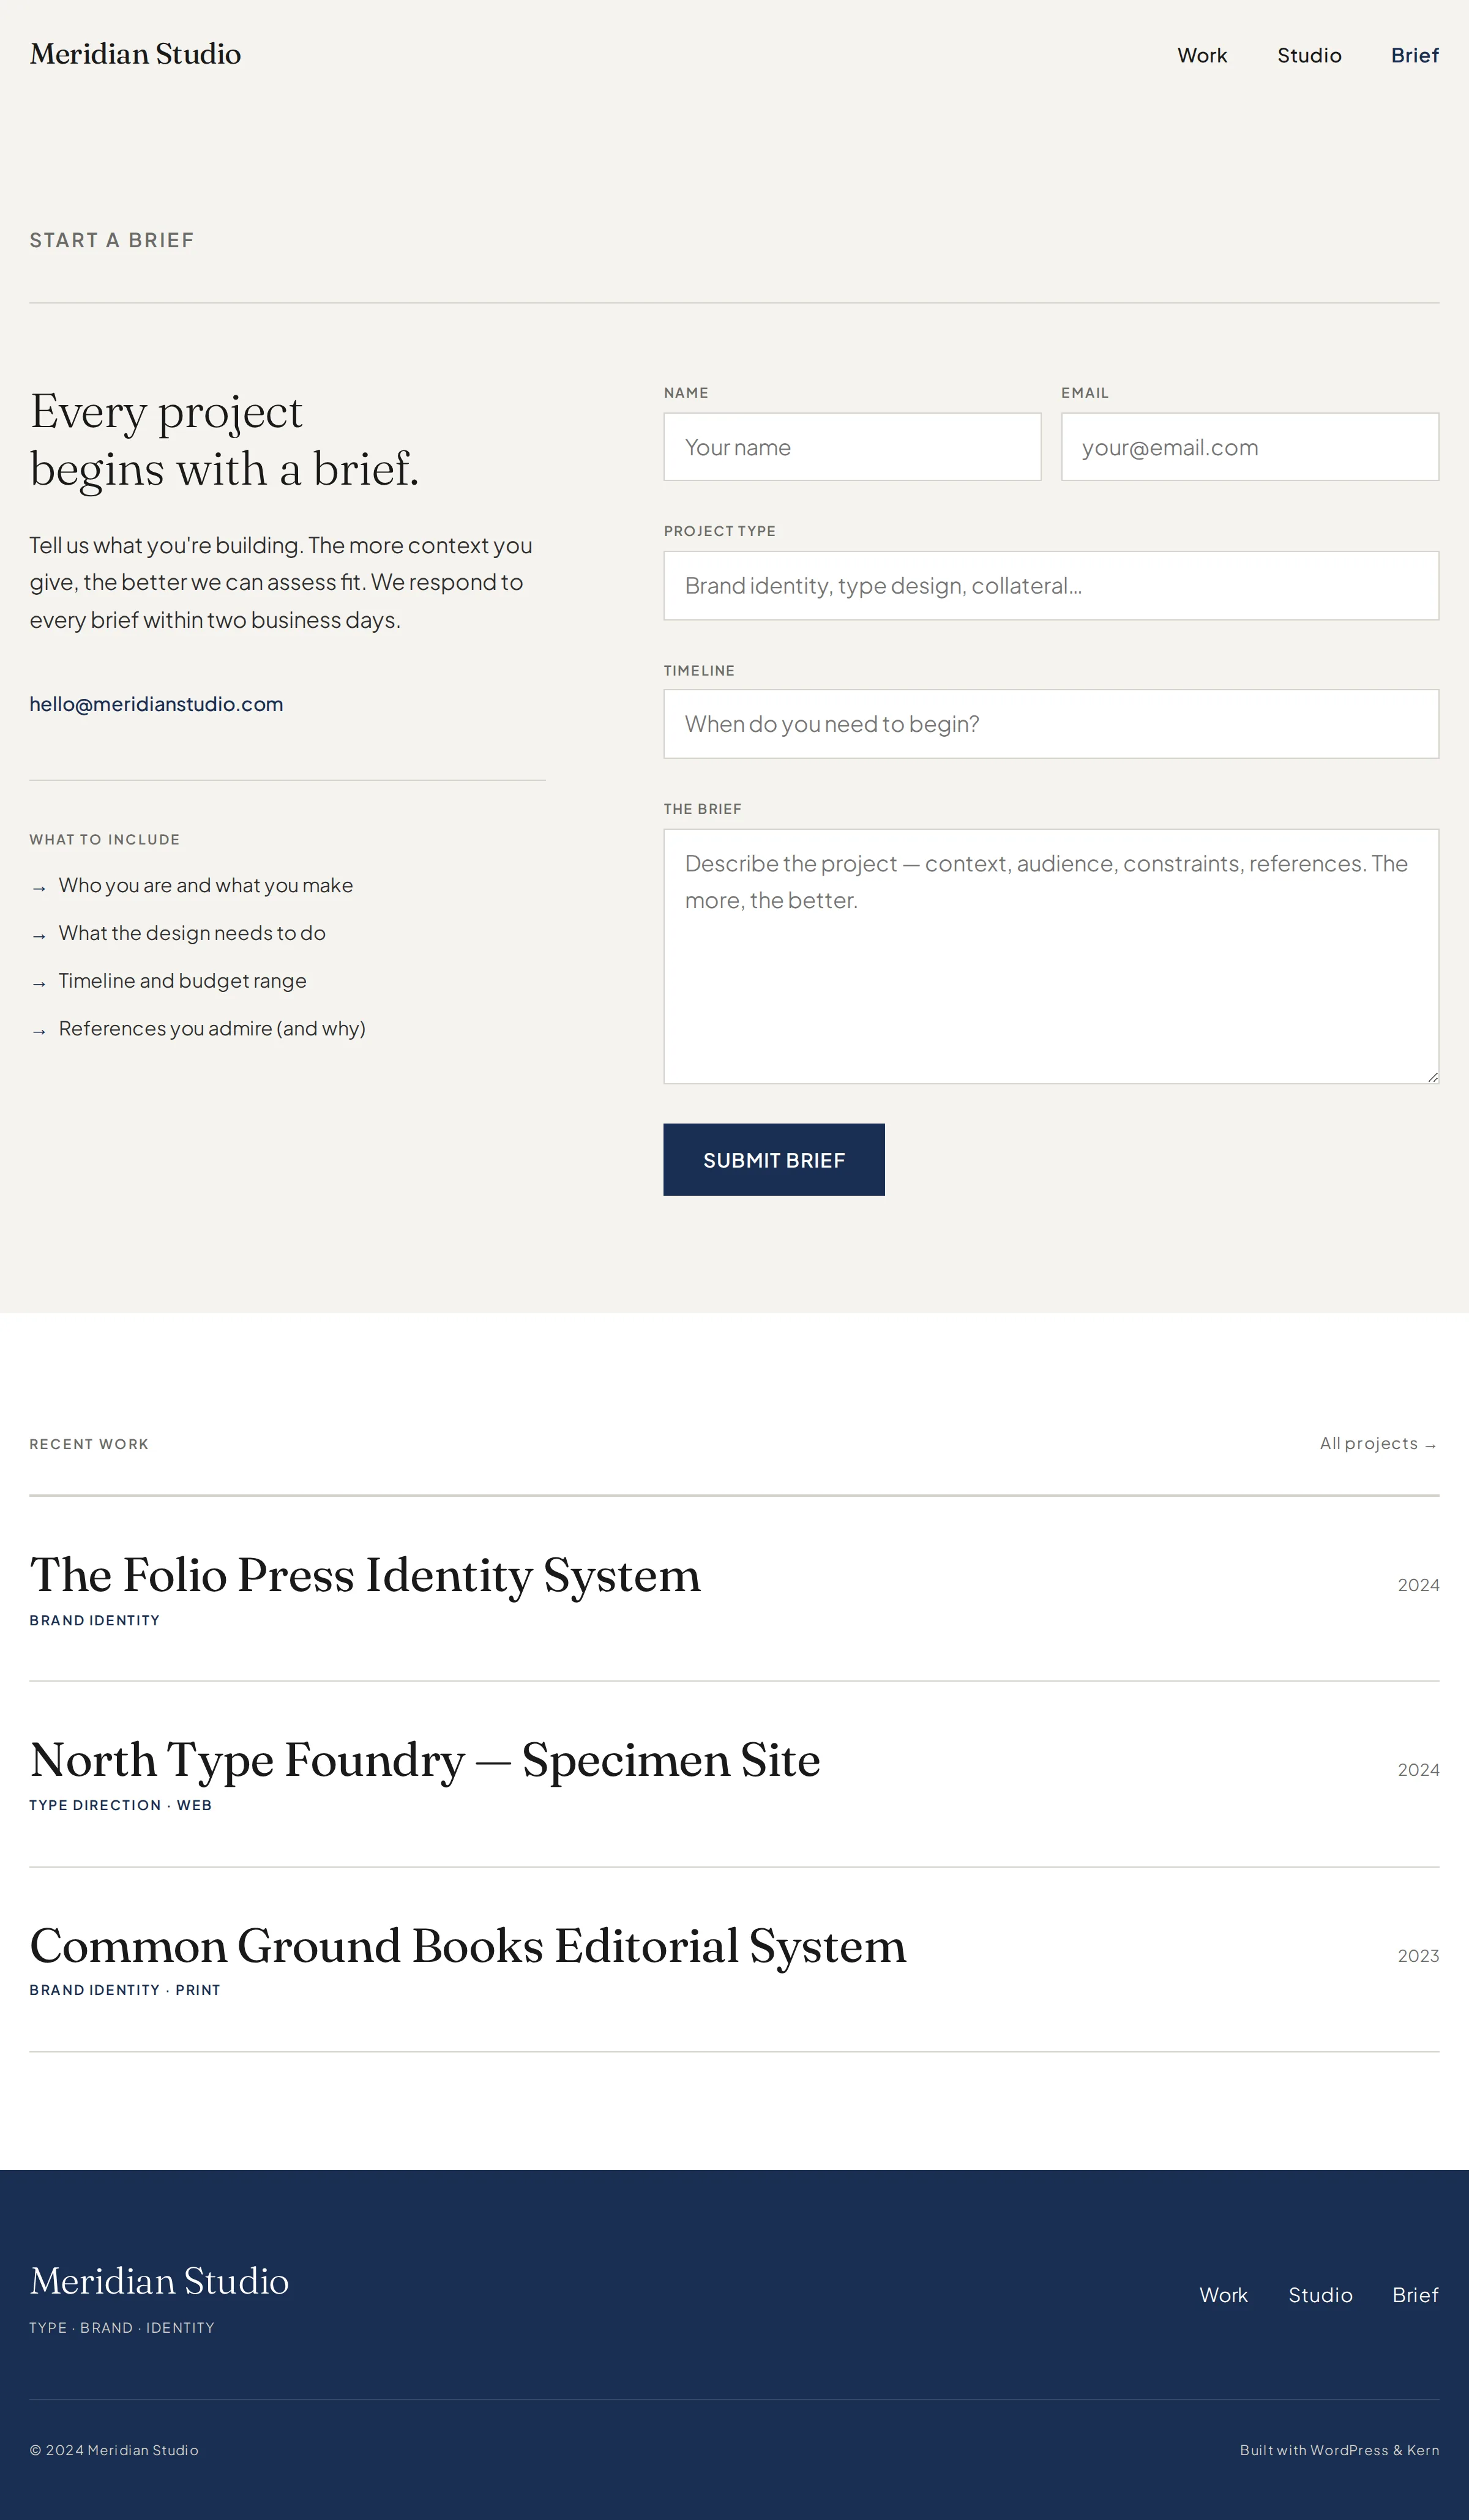Image resolution: width=1469 pixels, height=2520 pixels.
Task: Open the Work page from top navigation
Action: click(x=1202, y=55)
